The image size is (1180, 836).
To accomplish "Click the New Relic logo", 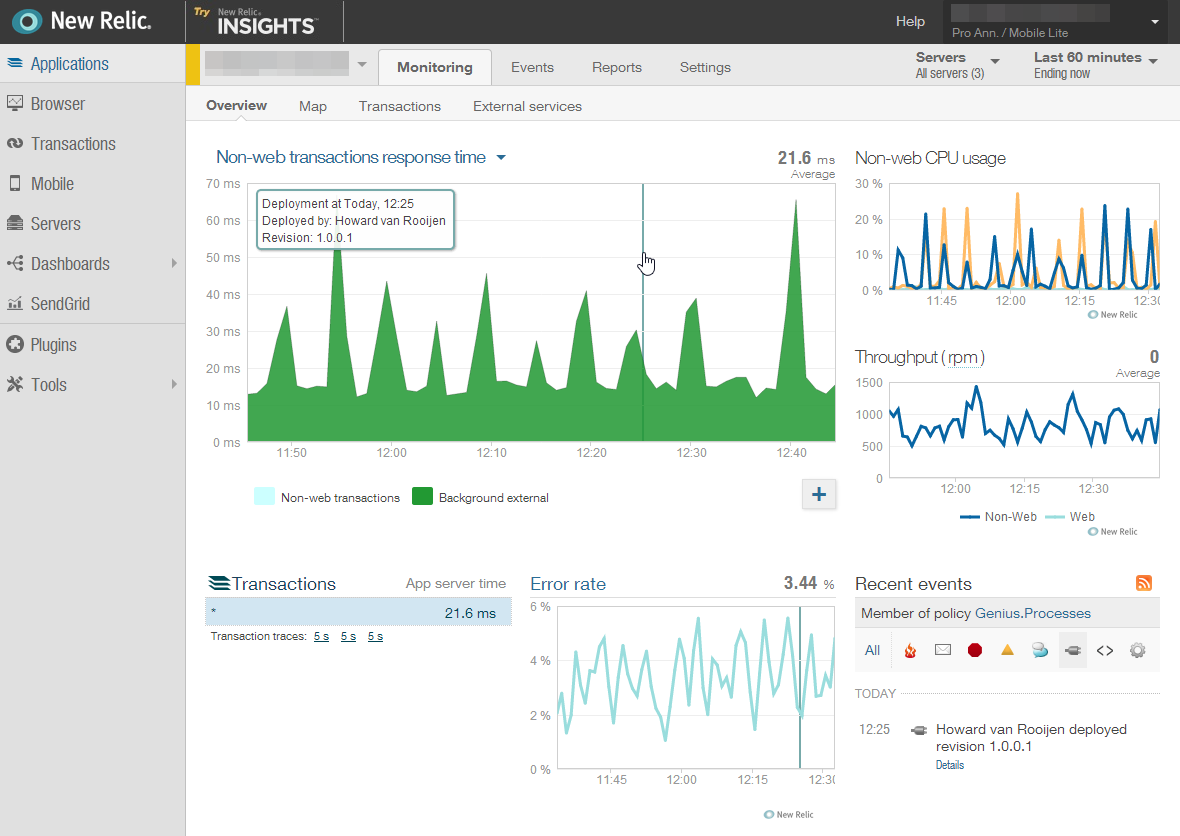I will [x=81, y=21].
